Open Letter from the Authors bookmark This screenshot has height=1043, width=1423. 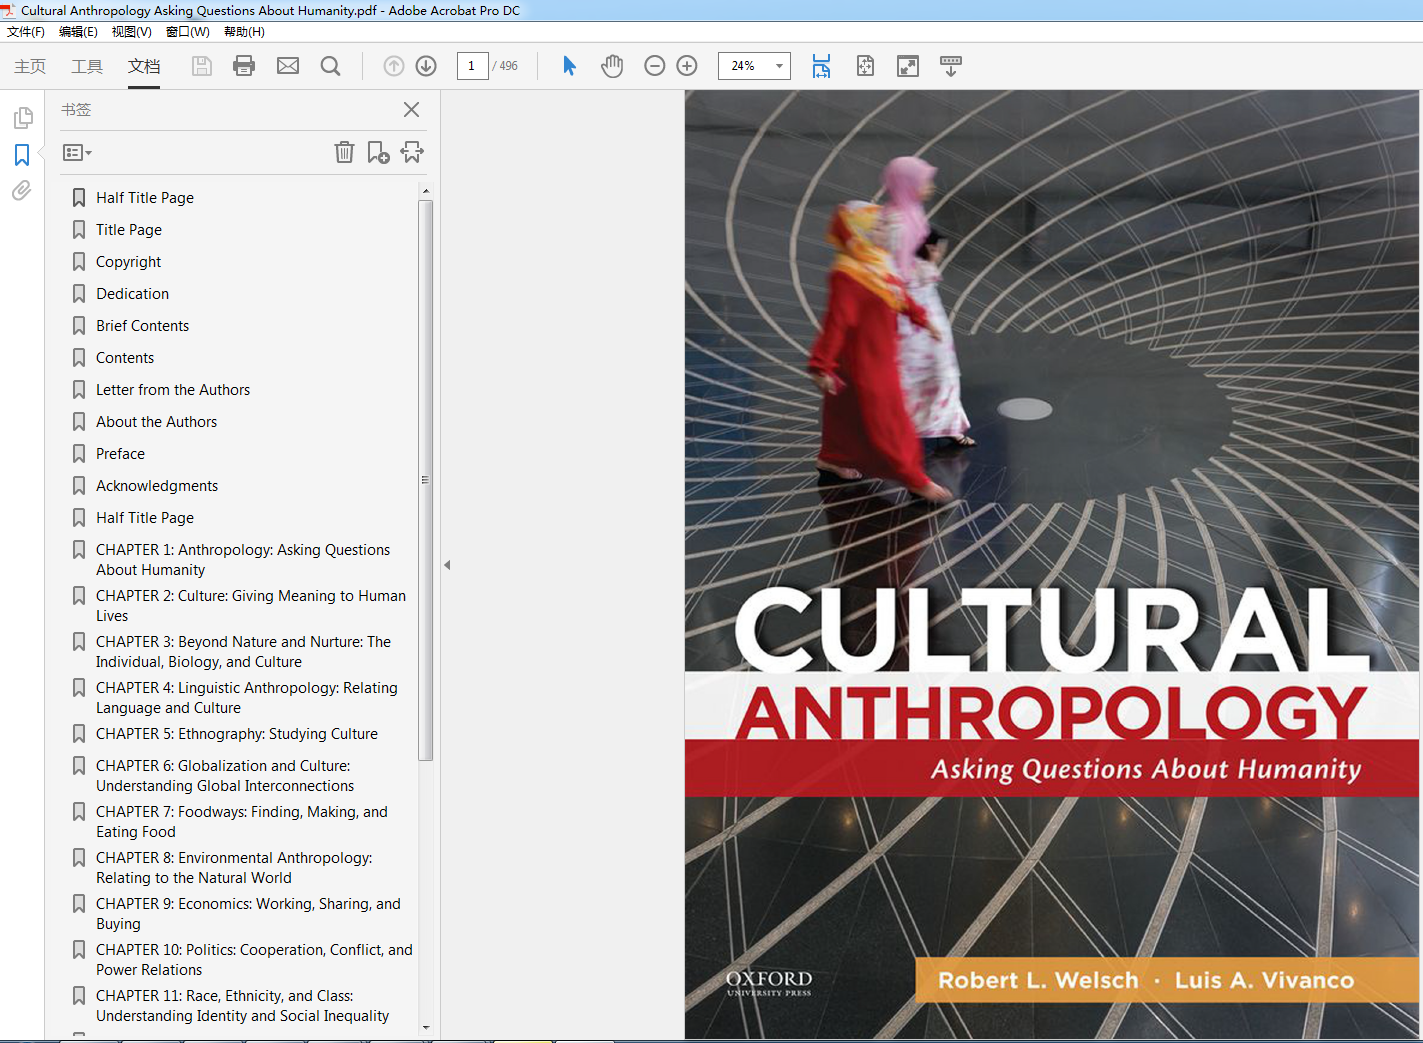pos(173,390)
